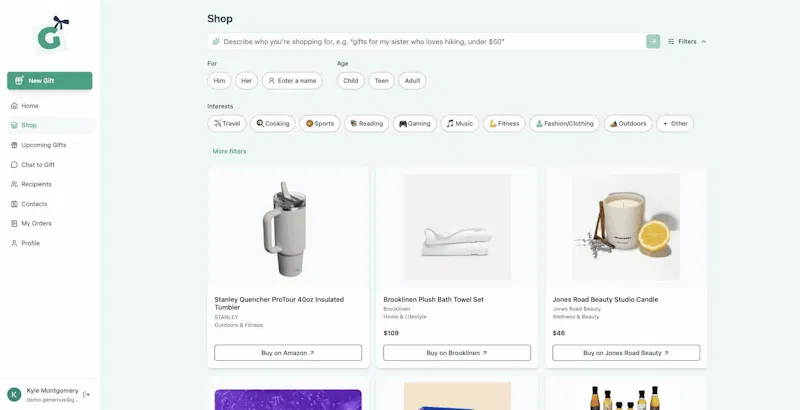Open the Brooklinen Plush Bath Towel Set title
The image size is (800, 410).
(434, 299)
